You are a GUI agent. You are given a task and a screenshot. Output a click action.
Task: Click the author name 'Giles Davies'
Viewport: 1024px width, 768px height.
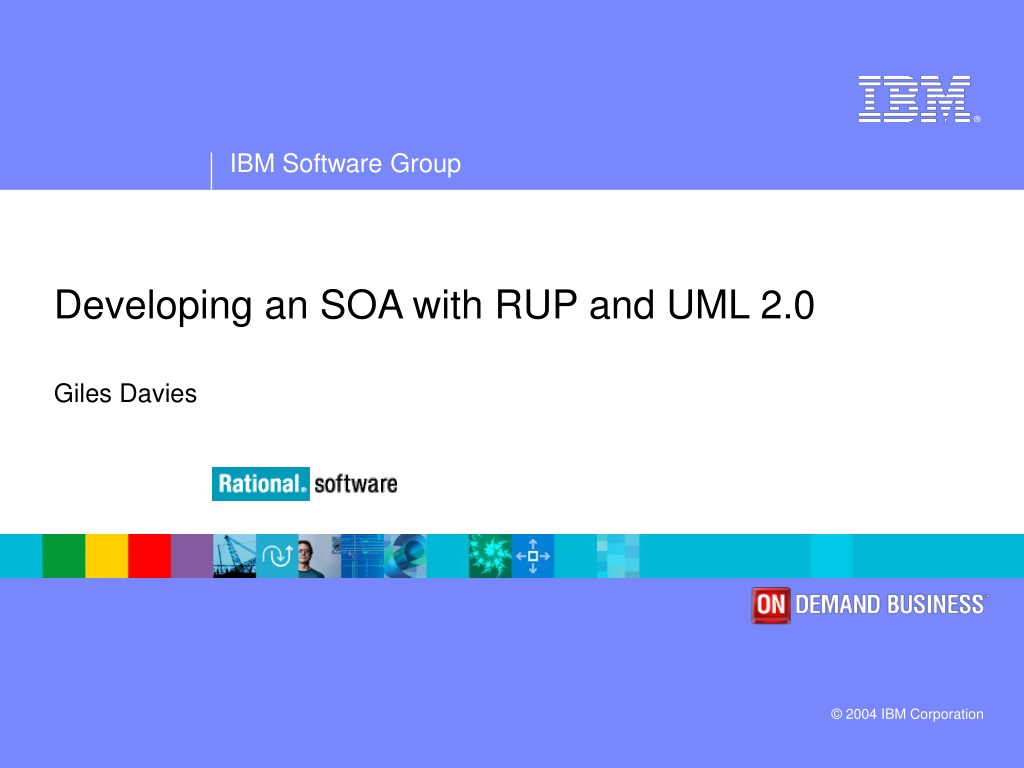click(x=125, y=394)
